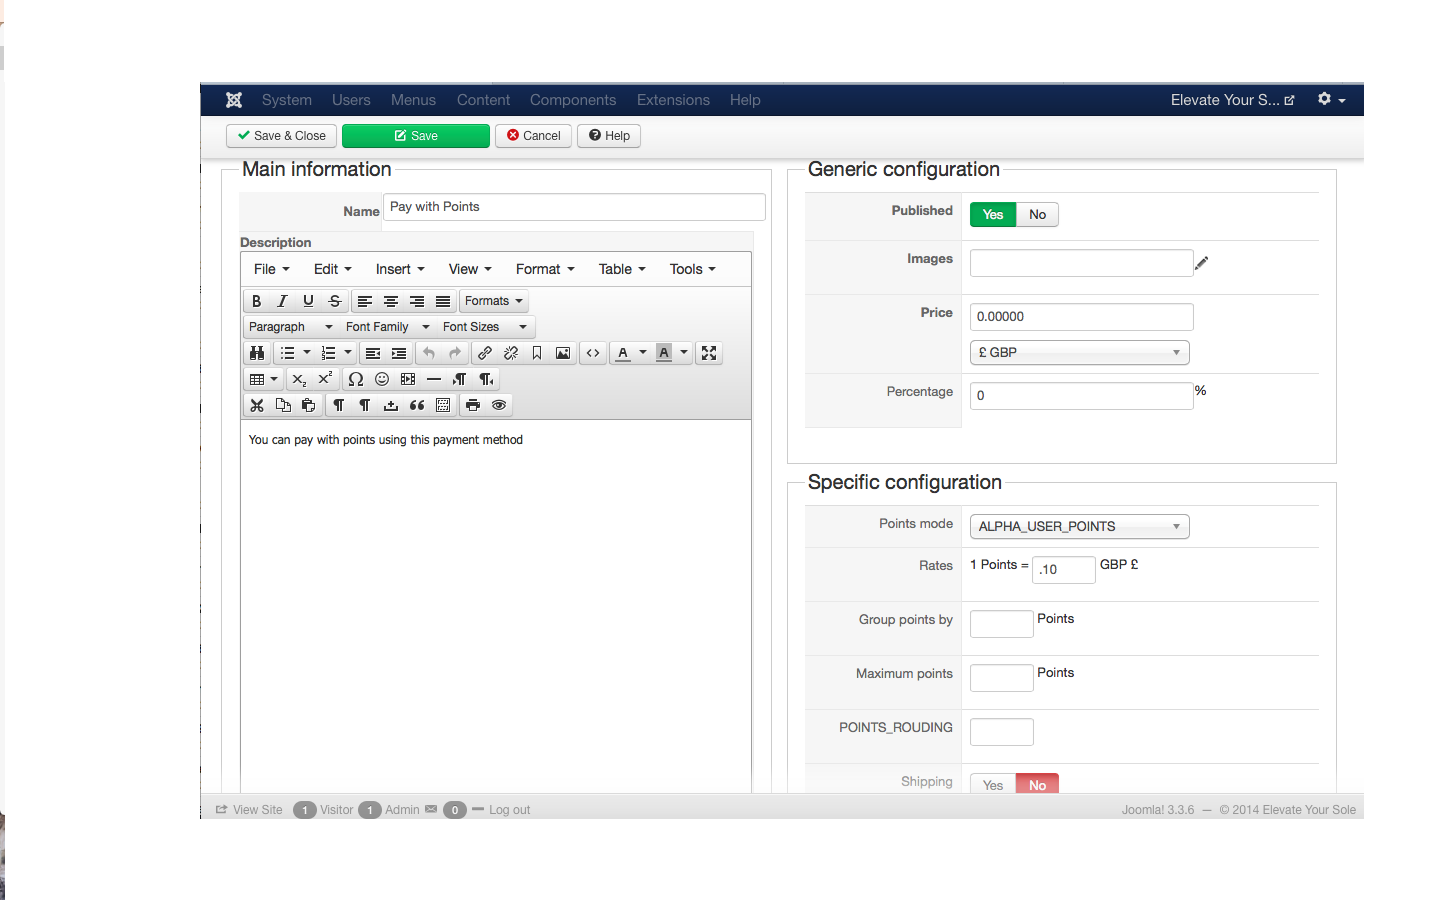
Task: Toggle bold formatting in editor
Action: [256, 301]
